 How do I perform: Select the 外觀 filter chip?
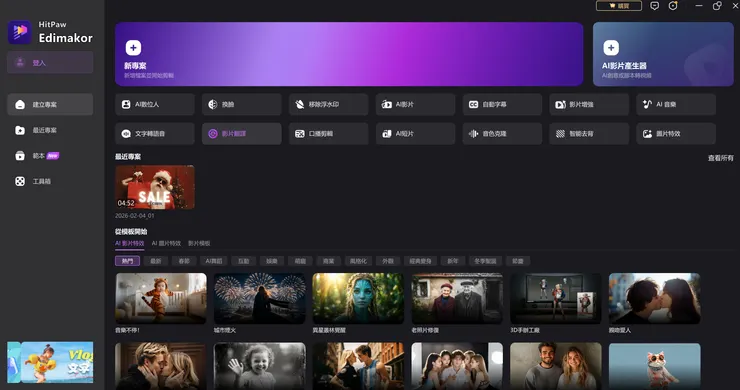(388, 261)
